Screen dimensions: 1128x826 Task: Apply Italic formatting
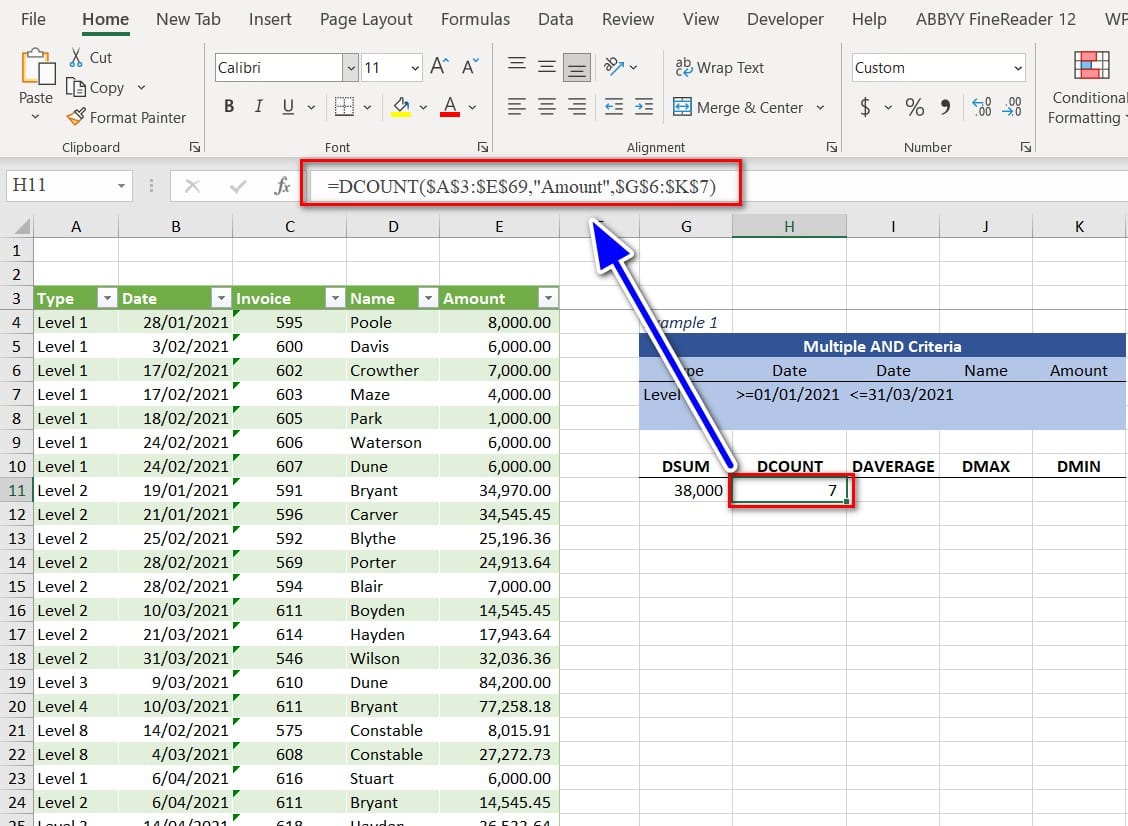click(x=259, y=107)
